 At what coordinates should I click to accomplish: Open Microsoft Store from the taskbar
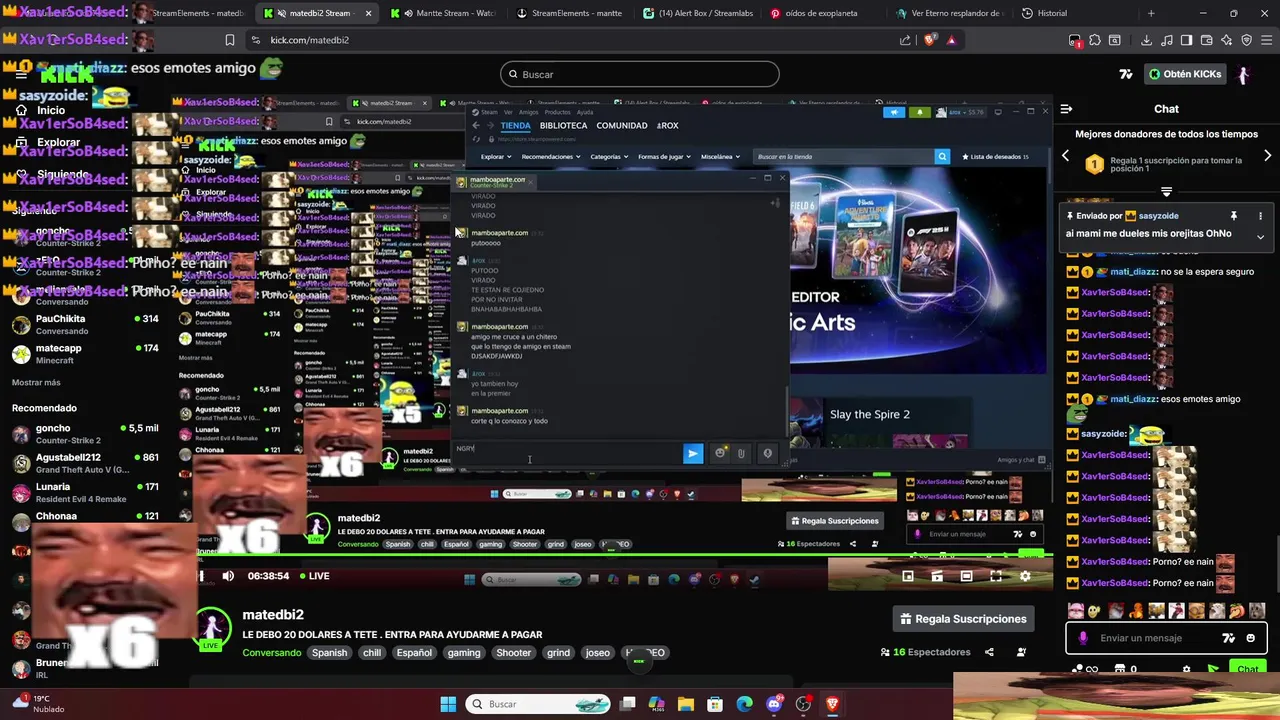715,704
